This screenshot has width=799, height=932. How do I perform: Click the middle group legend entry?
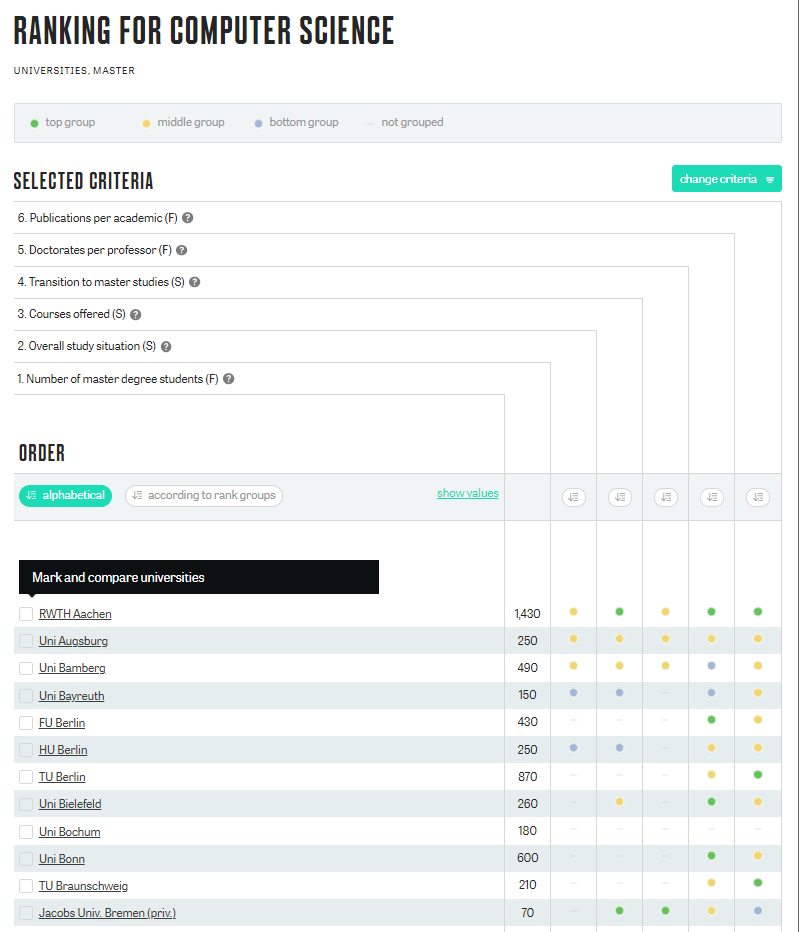click(x=183, y=122)
